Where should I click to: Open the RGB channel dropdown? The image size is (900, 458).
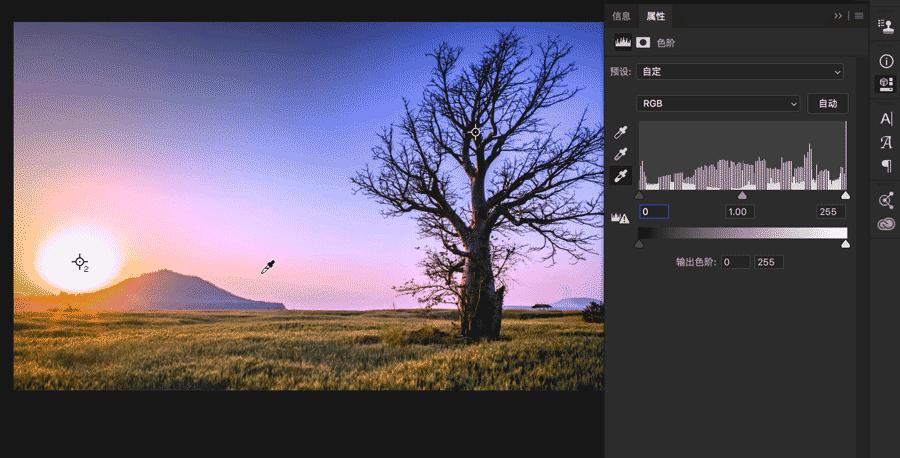pyautogui.click(x=718, y=103)
